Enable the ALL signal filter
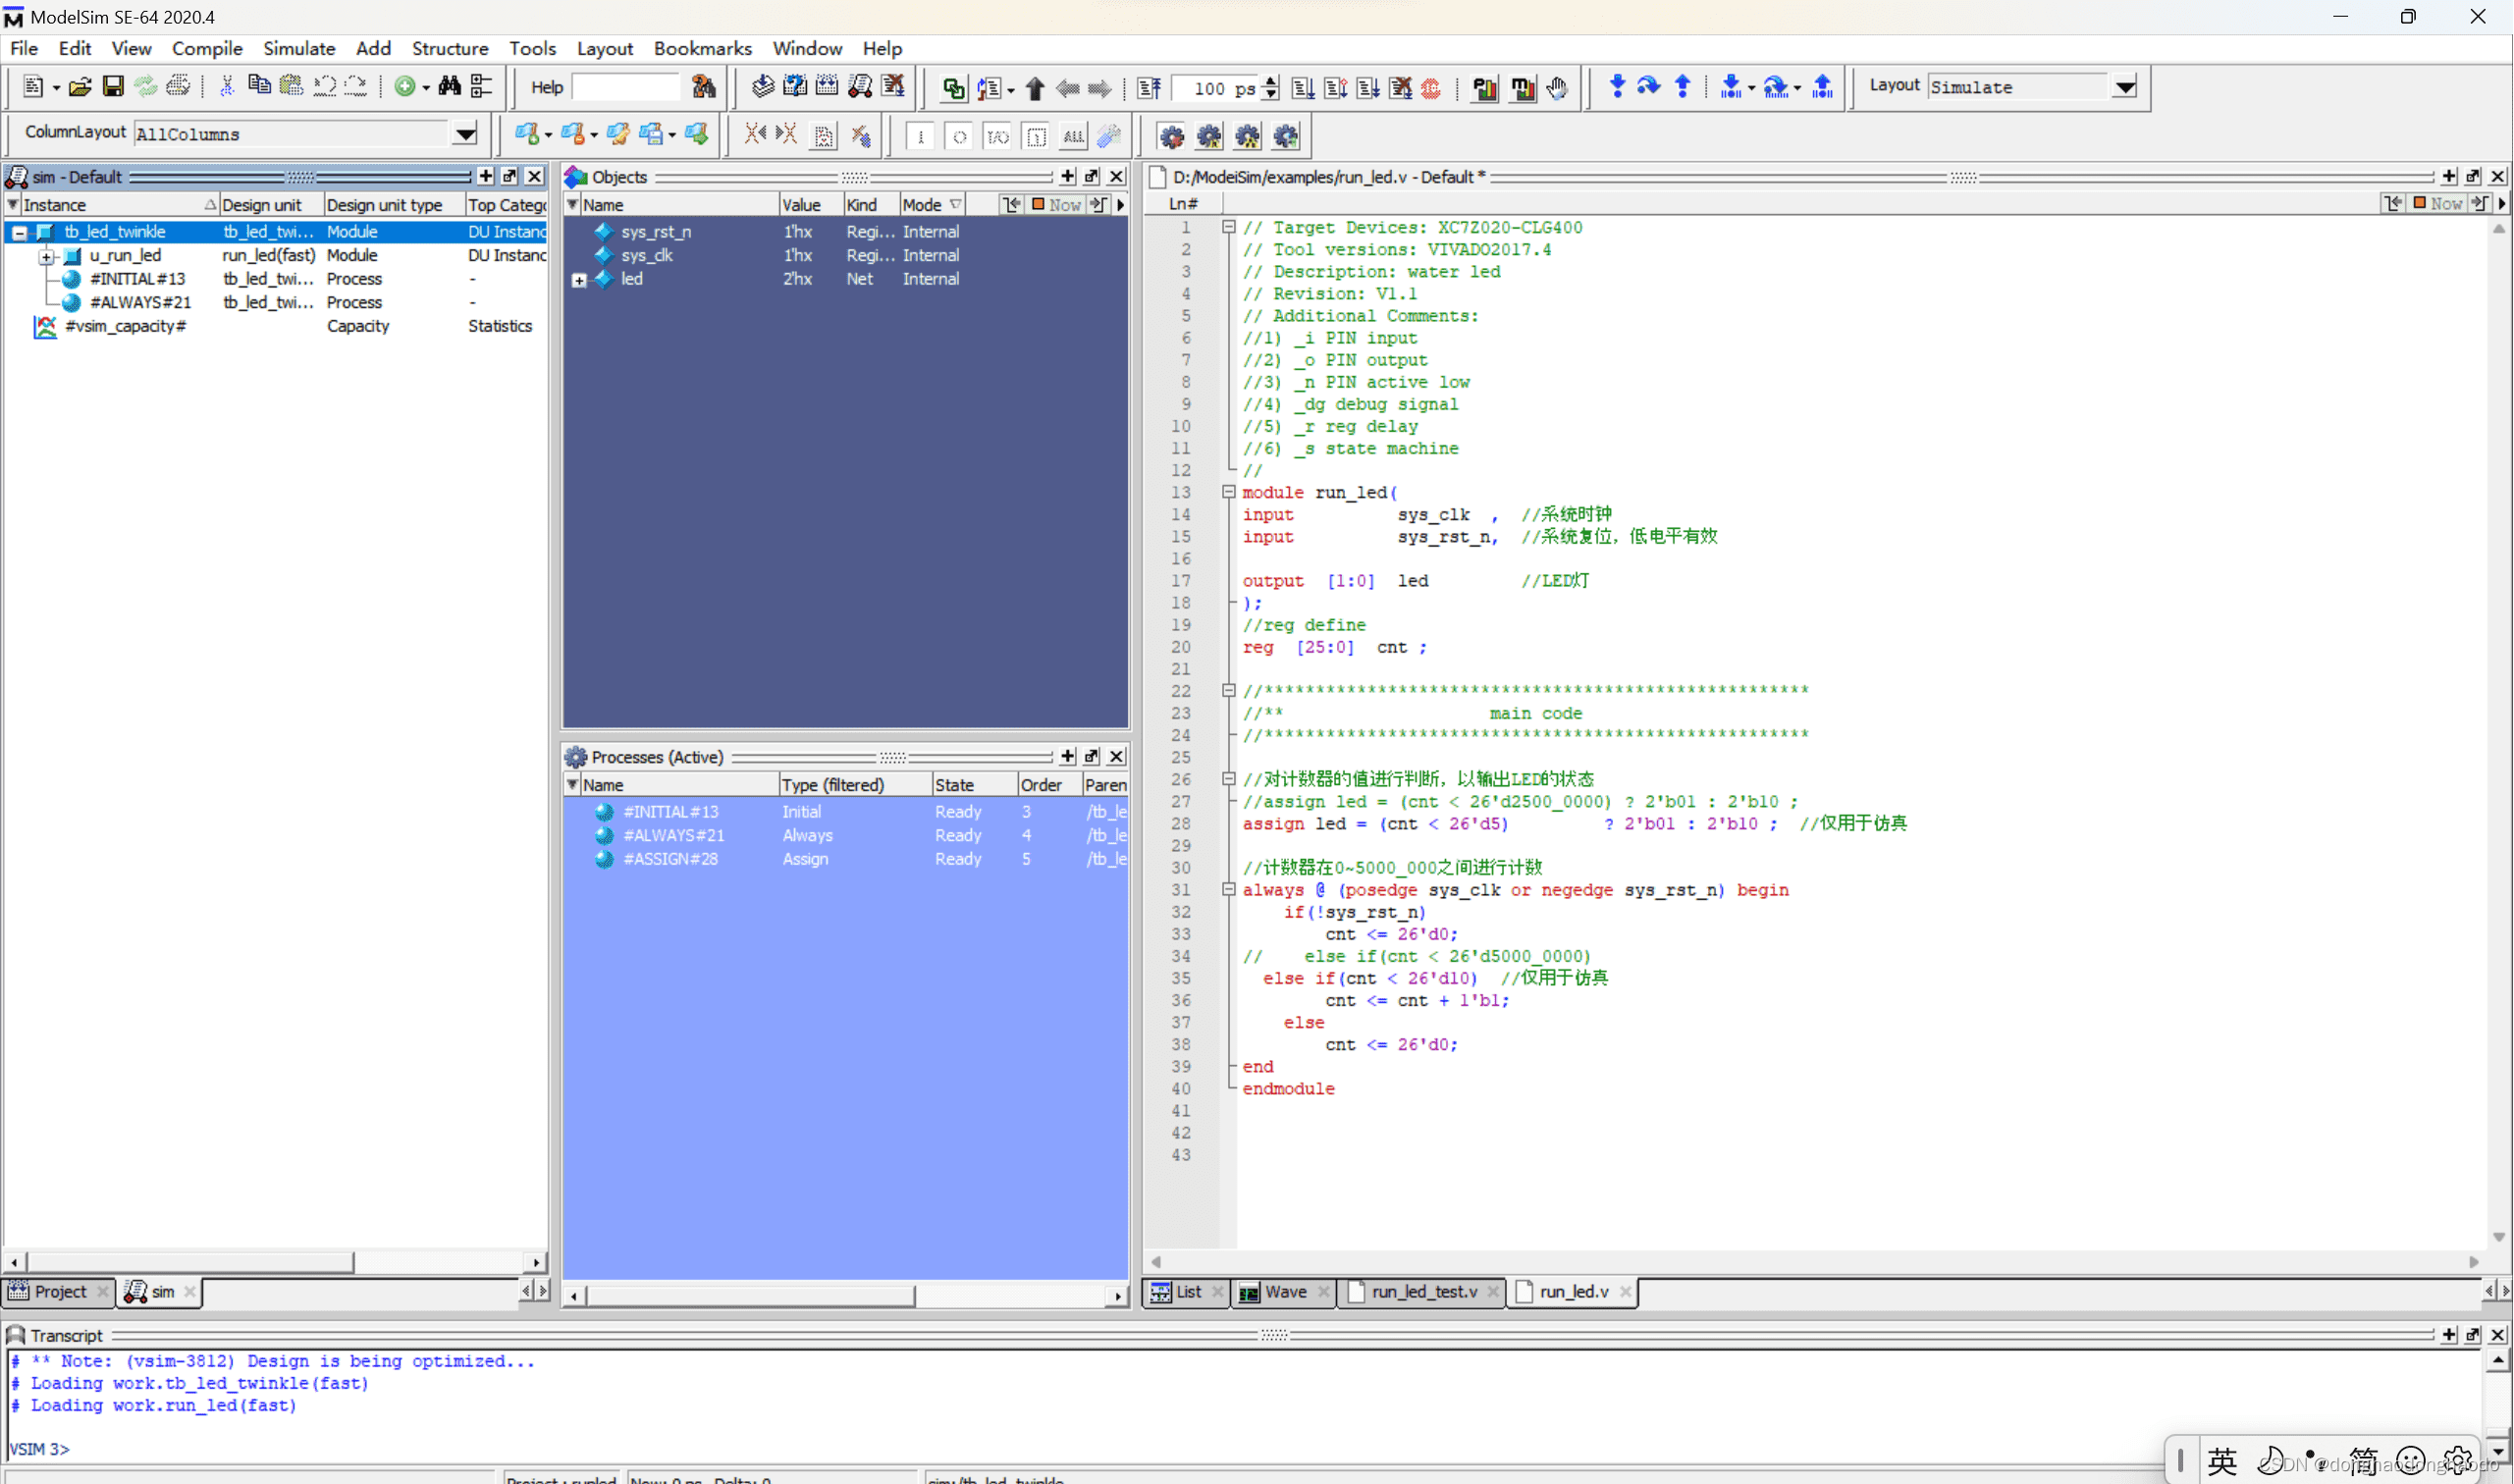This screenshot has height=1484, width=2514. [1073, 136]
